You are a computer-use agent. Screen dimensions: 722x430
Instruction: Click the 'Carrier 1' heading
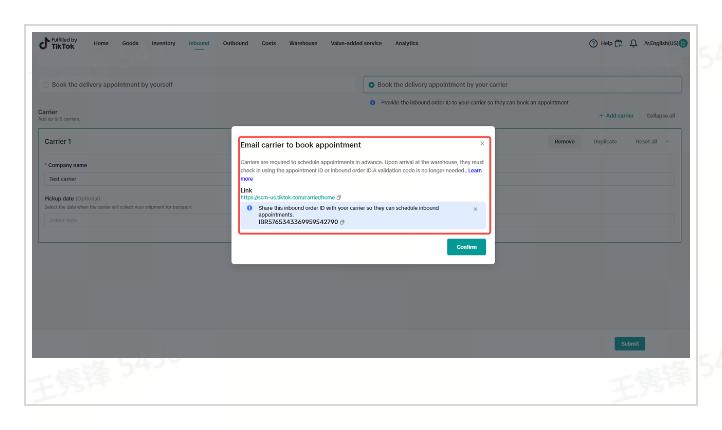tap(58, 142)
